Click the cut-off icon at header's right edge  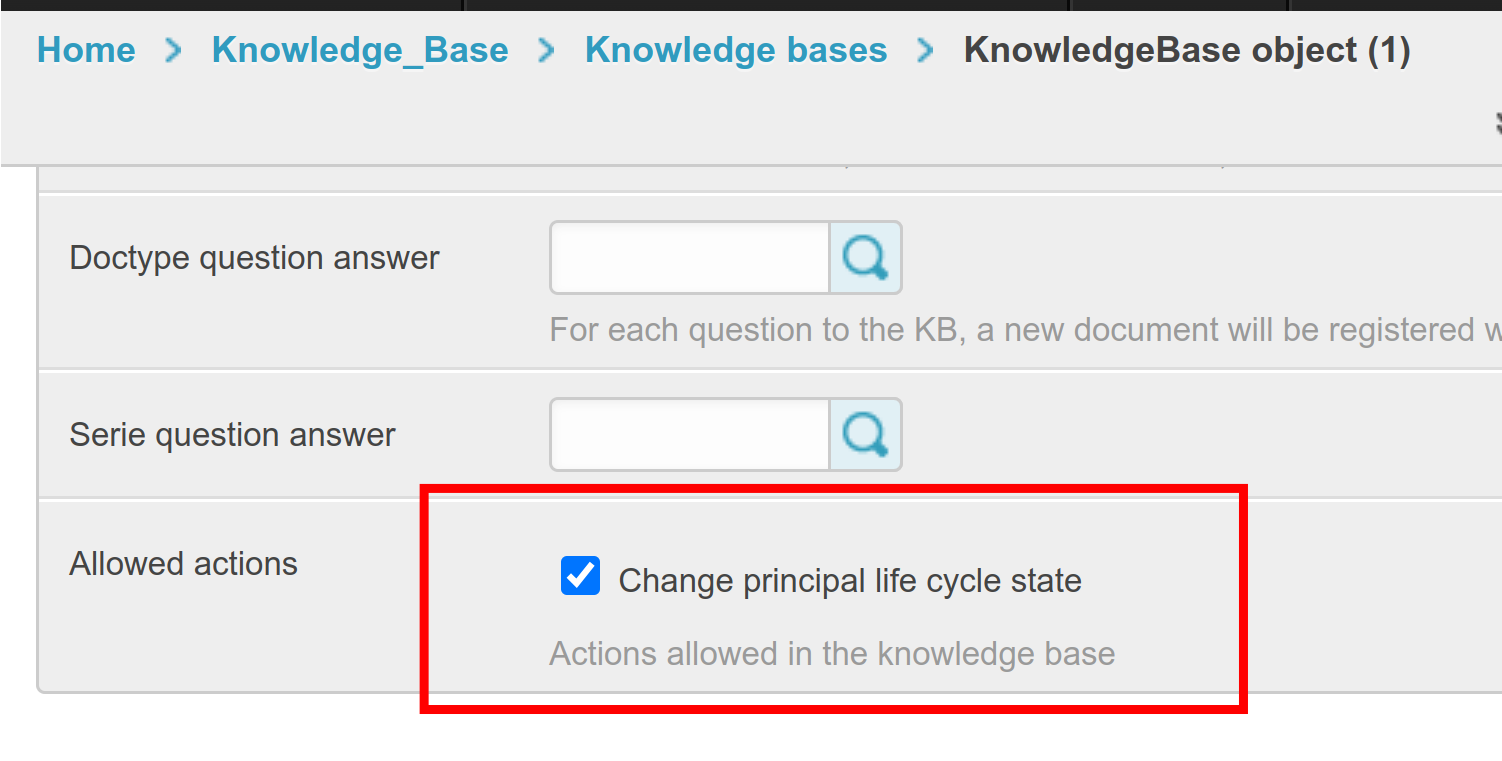click(x=1497, y=124)
